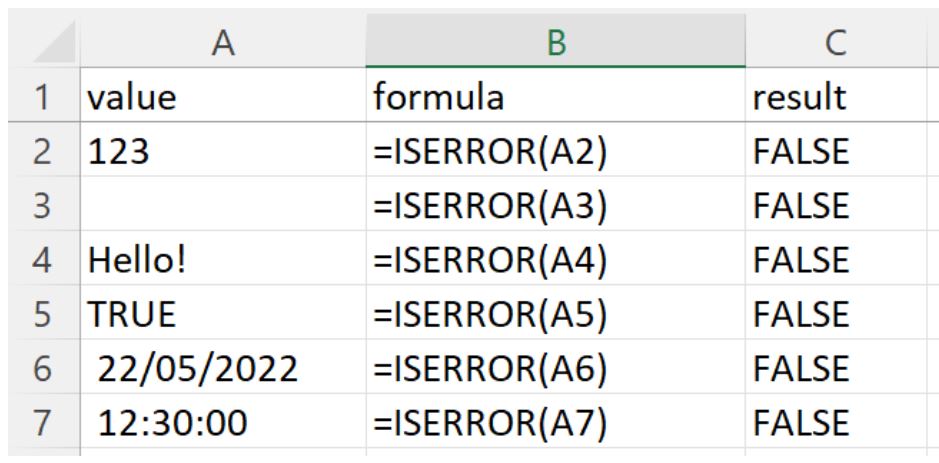Select row 3 header
The image size is (939, 463).
tap(39, 210)
